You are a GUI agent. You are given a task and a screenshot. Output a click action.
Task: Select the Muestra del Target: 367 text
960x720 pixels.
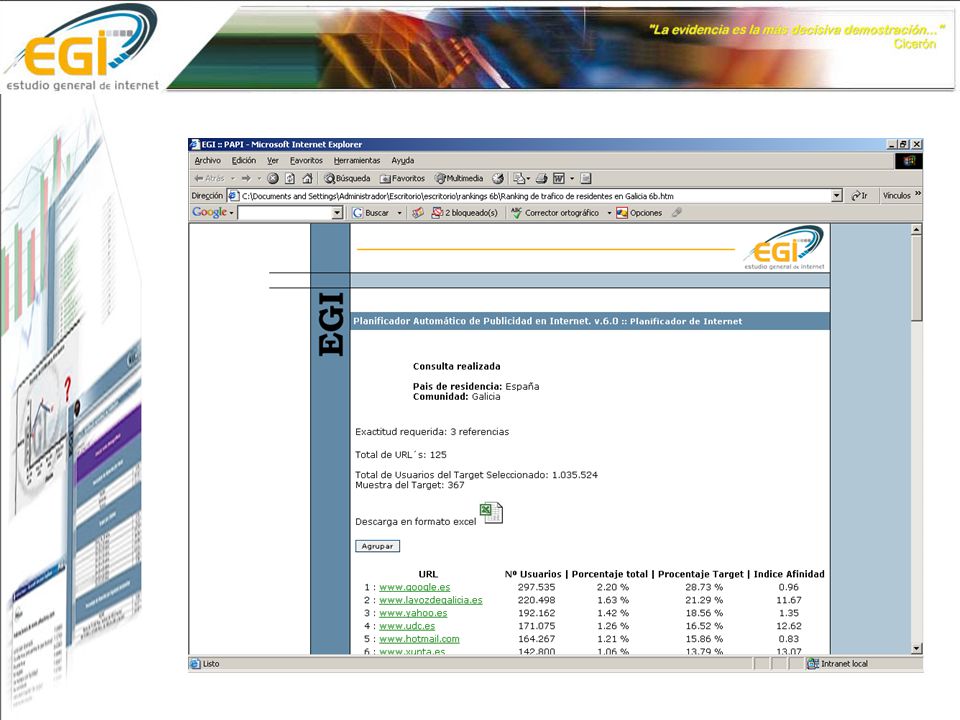[x=410, y=485]
